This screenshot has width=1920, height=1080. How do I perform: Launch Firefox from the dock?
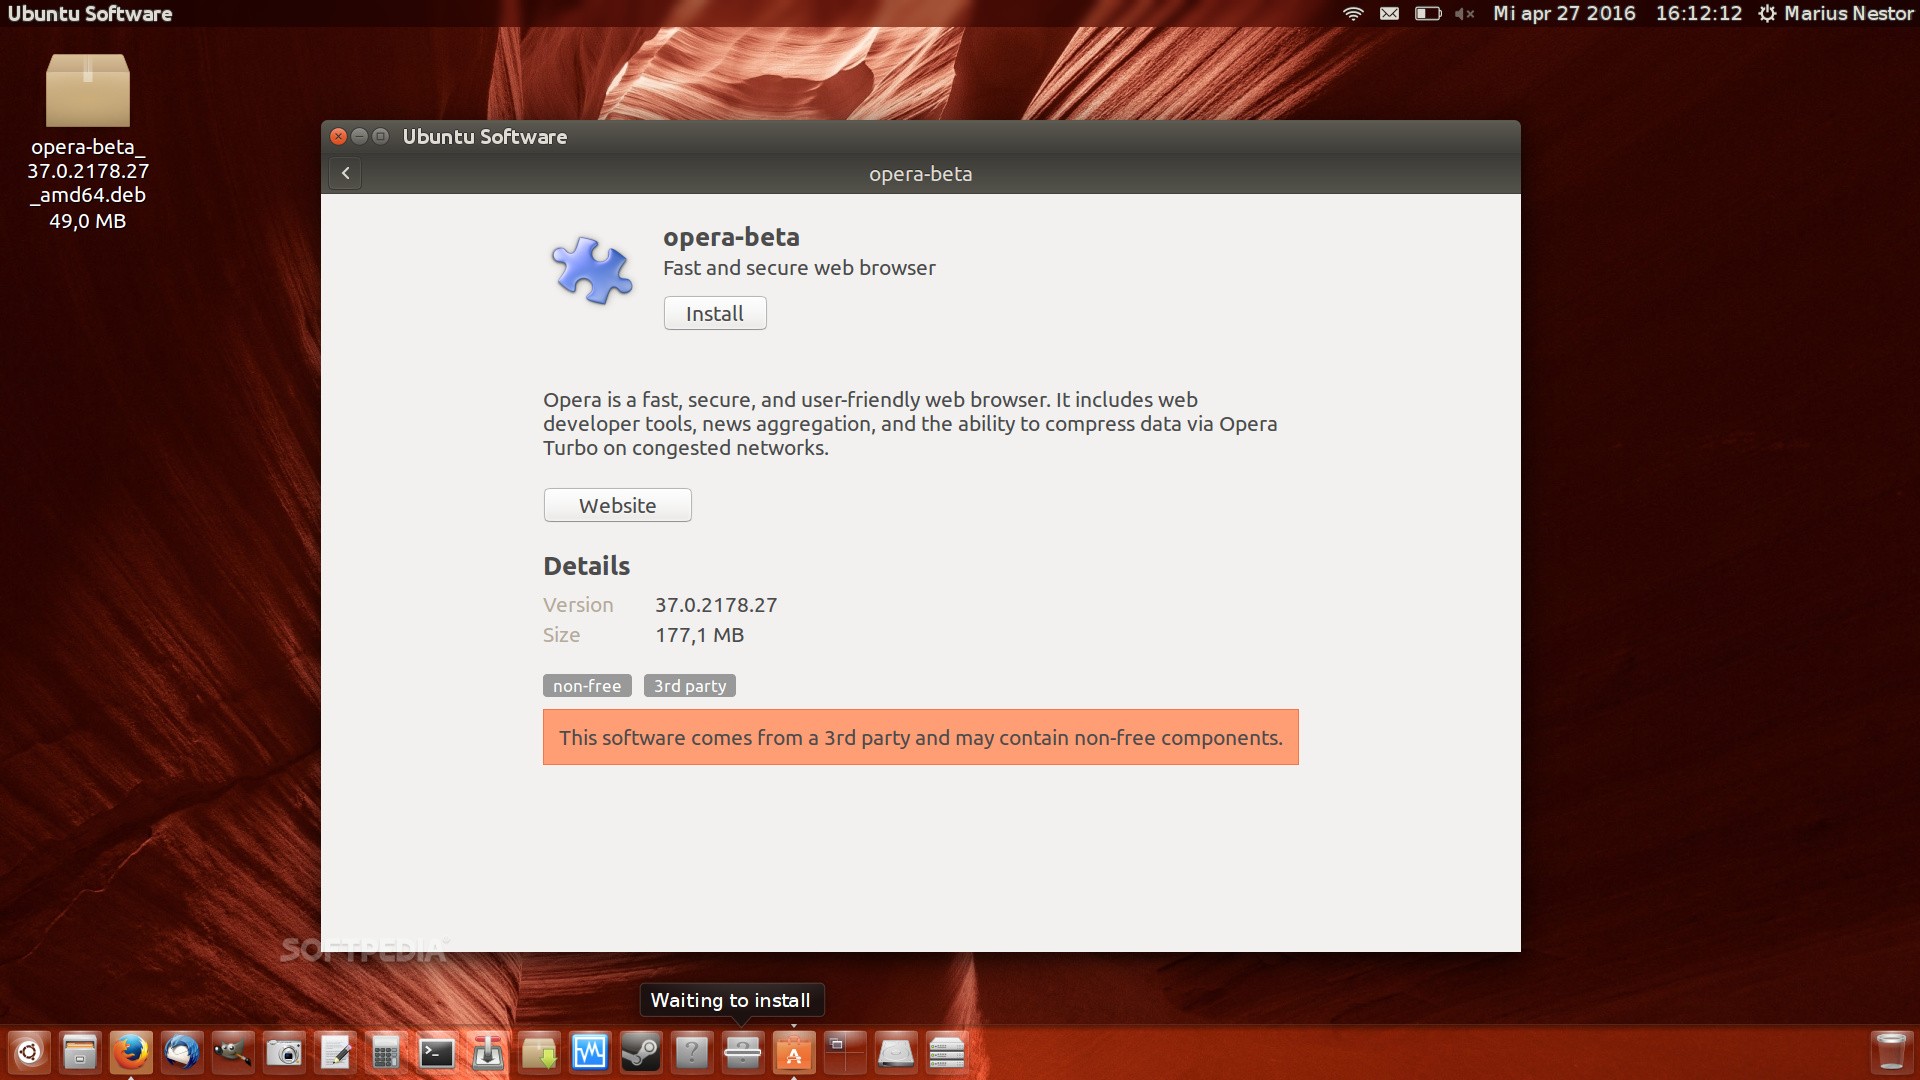point(131,1052)
